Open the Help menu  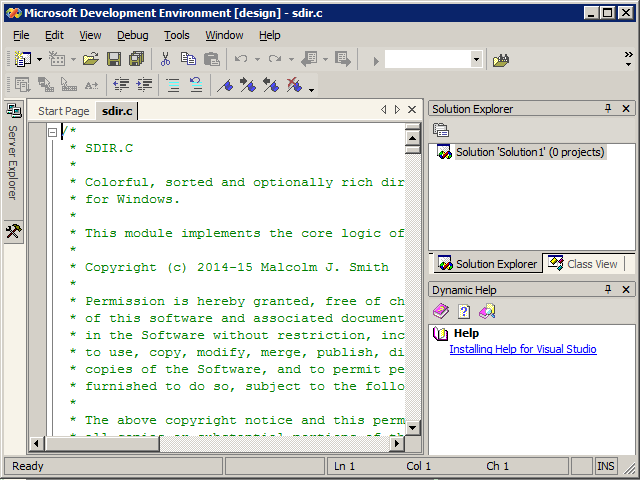(x=269, y=36)
